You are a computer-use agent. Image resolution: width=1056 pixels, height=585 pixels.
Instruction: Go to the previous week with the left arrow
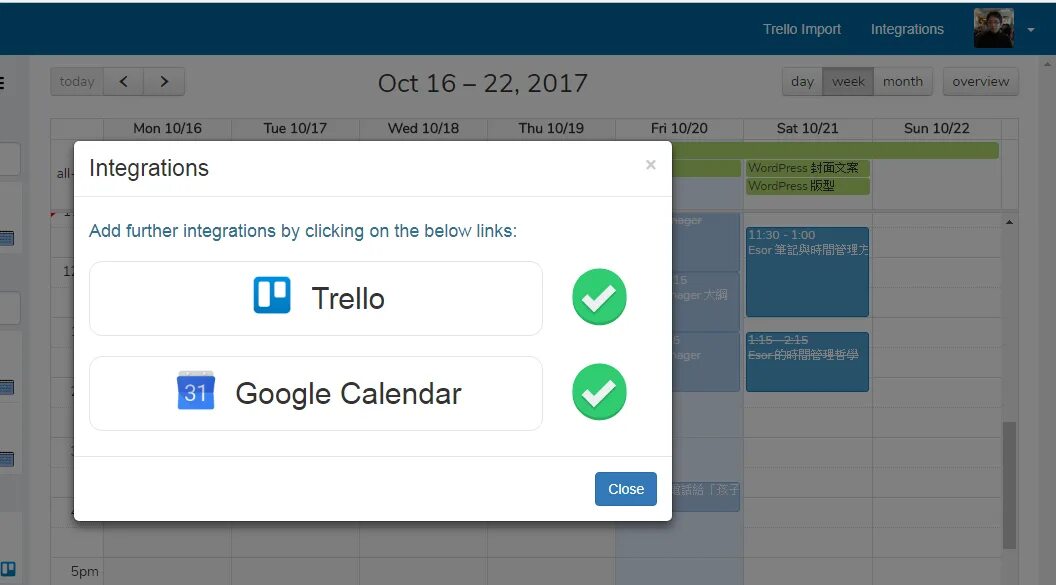[x=124, y=82]
